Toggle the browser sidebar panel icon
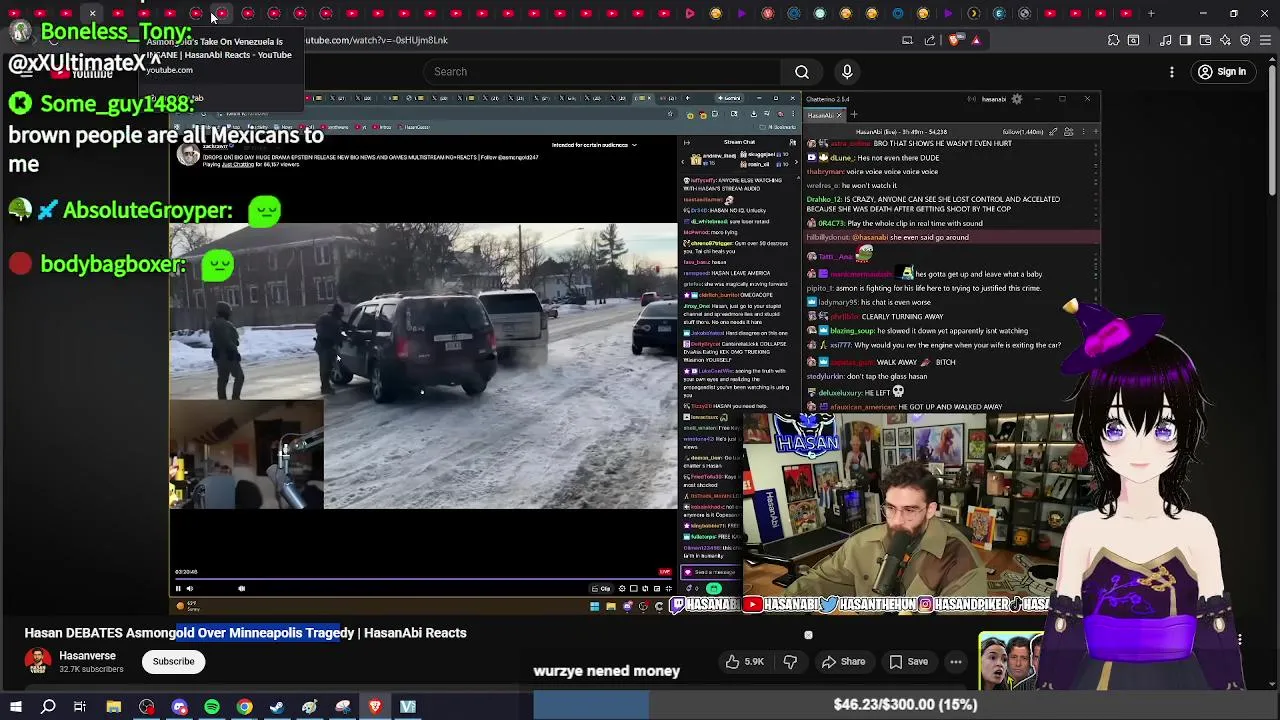 click(x=1185, y=40)
